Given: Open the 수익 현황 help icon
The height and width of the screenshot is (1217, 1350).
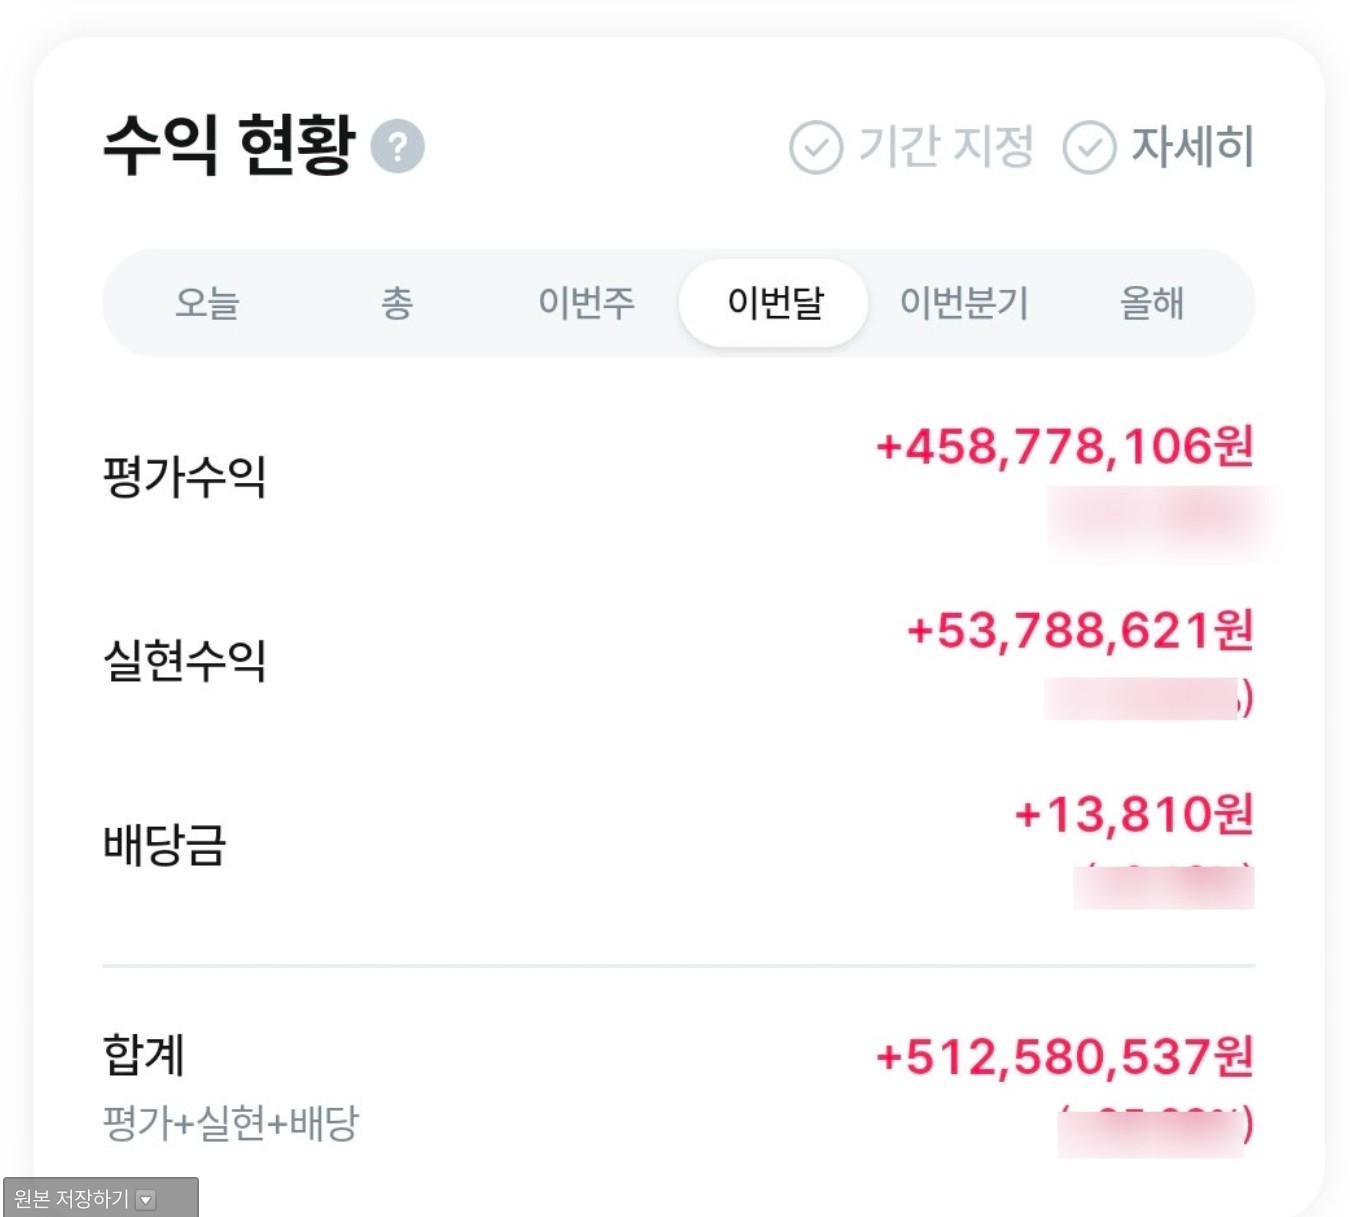Looking at the screenshot, I should point(399,145).
